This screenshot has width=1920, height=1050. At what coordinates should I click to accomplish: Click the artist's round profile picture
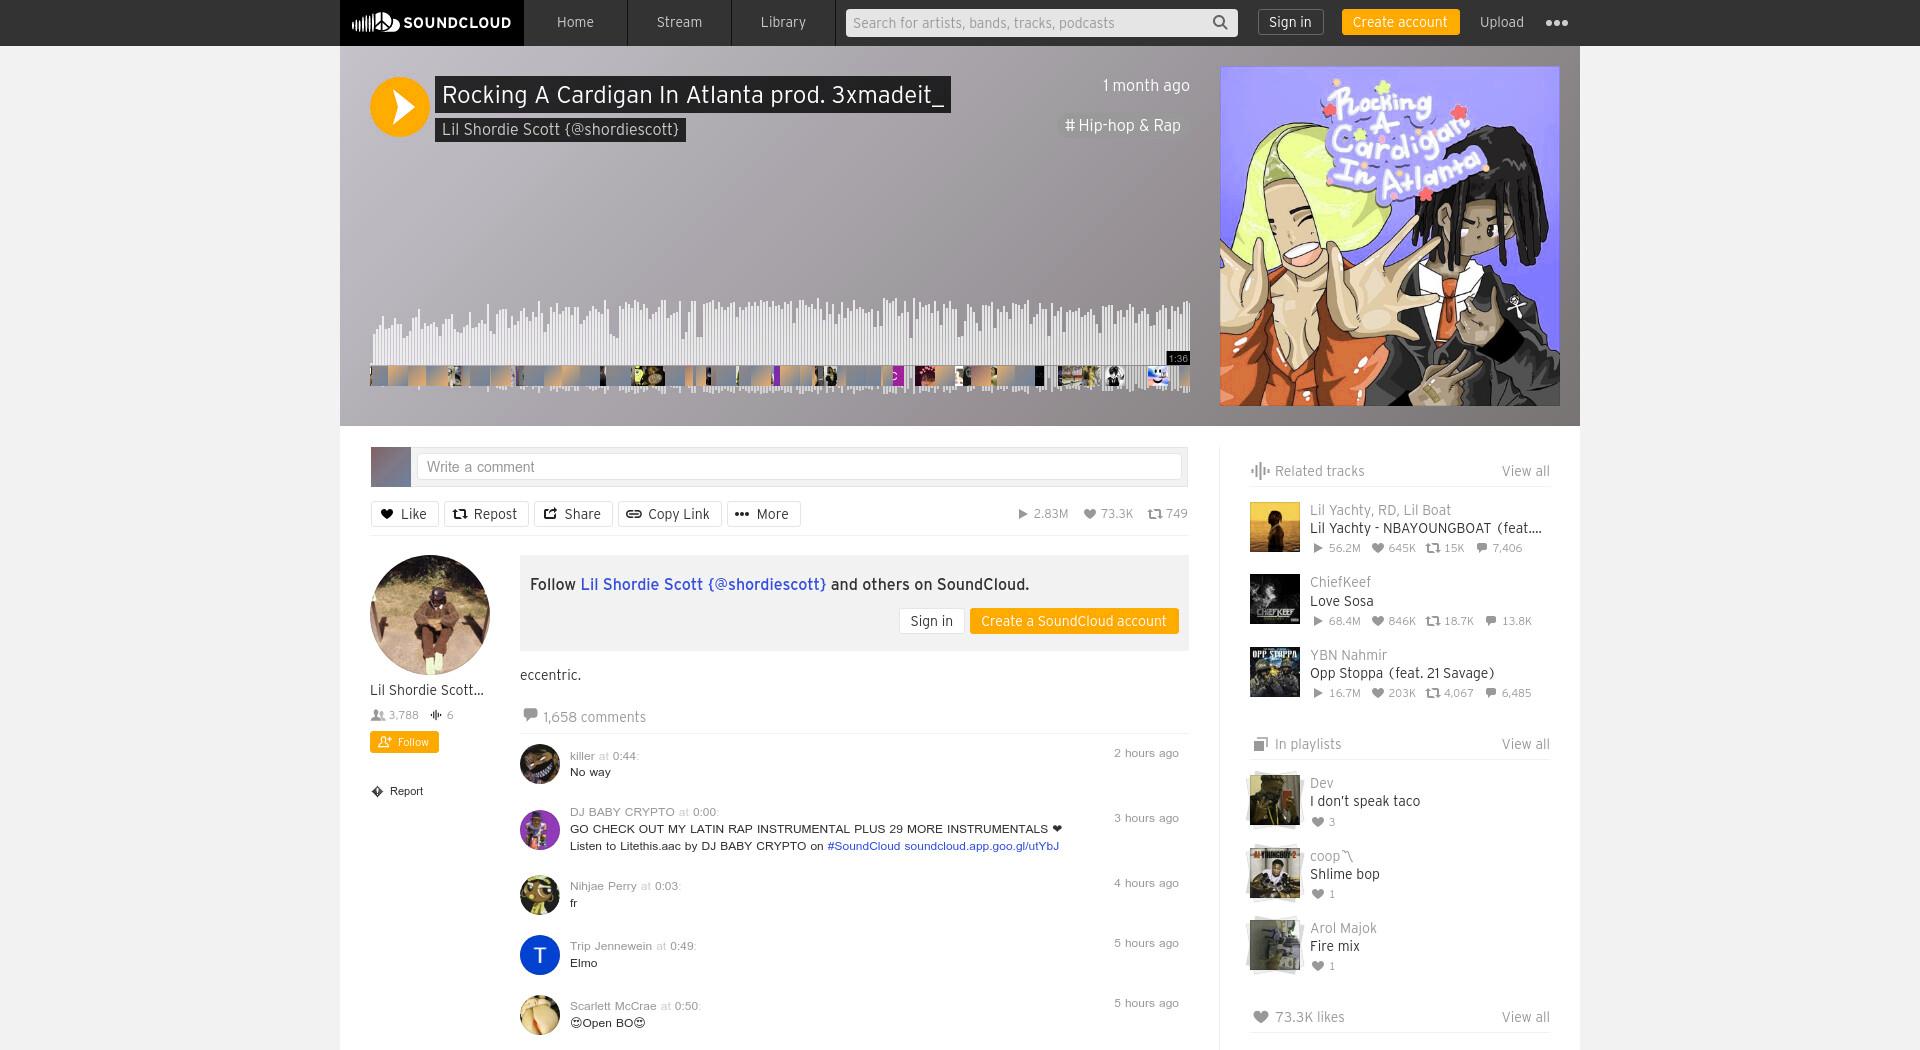(x=430, y=614)
